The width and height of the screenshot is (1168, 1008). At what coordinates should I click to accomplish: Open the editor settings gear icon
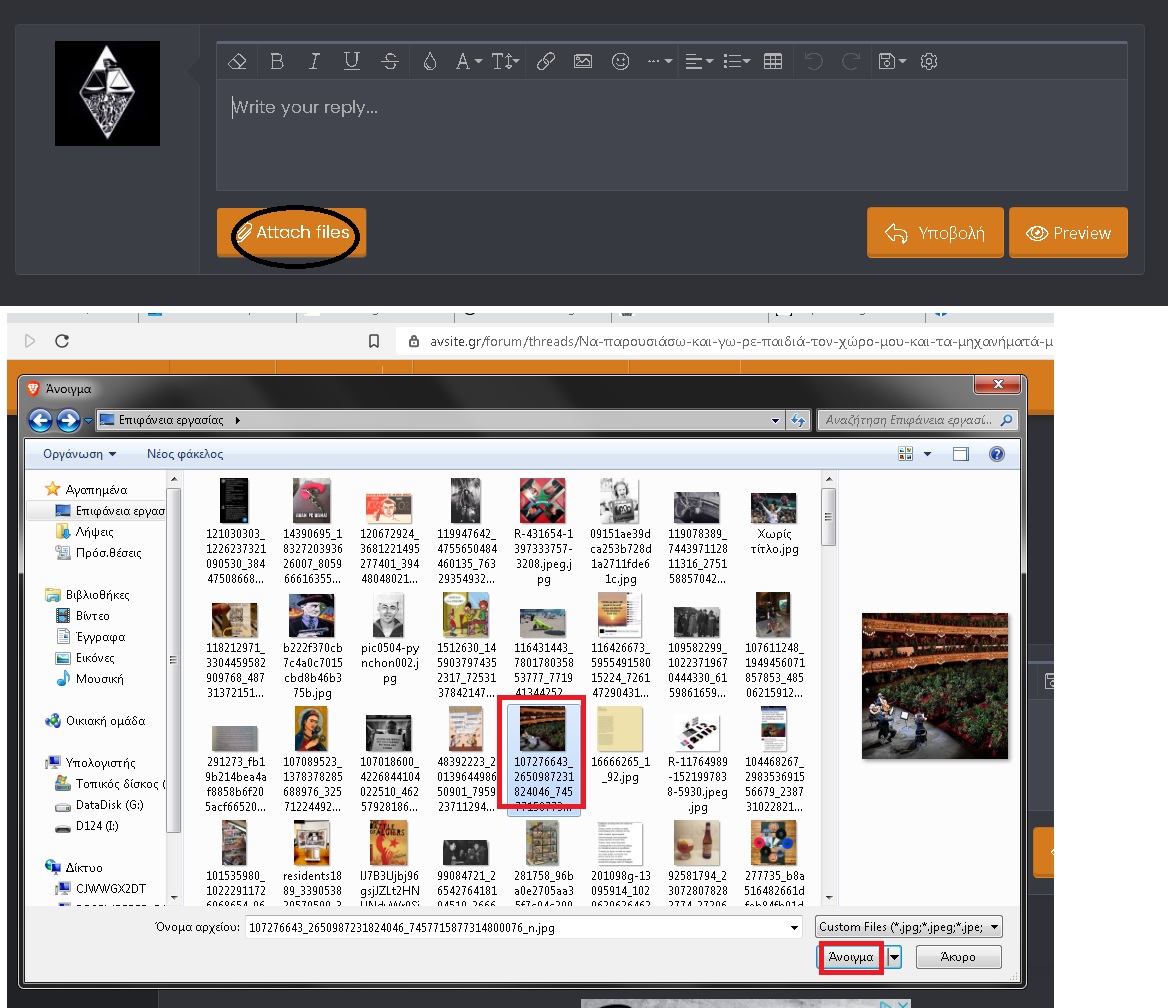929,62
